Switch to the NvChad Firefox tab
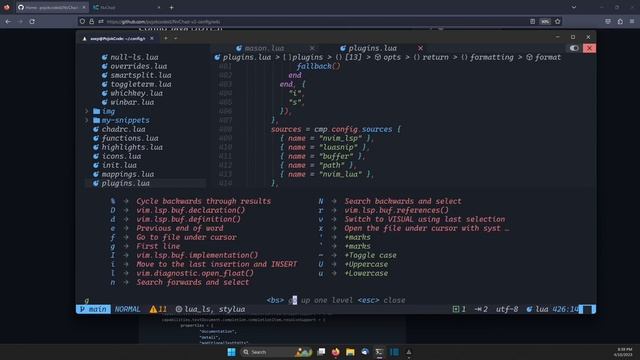The width and height of the screenshot is (640, 360). point(126,7)
